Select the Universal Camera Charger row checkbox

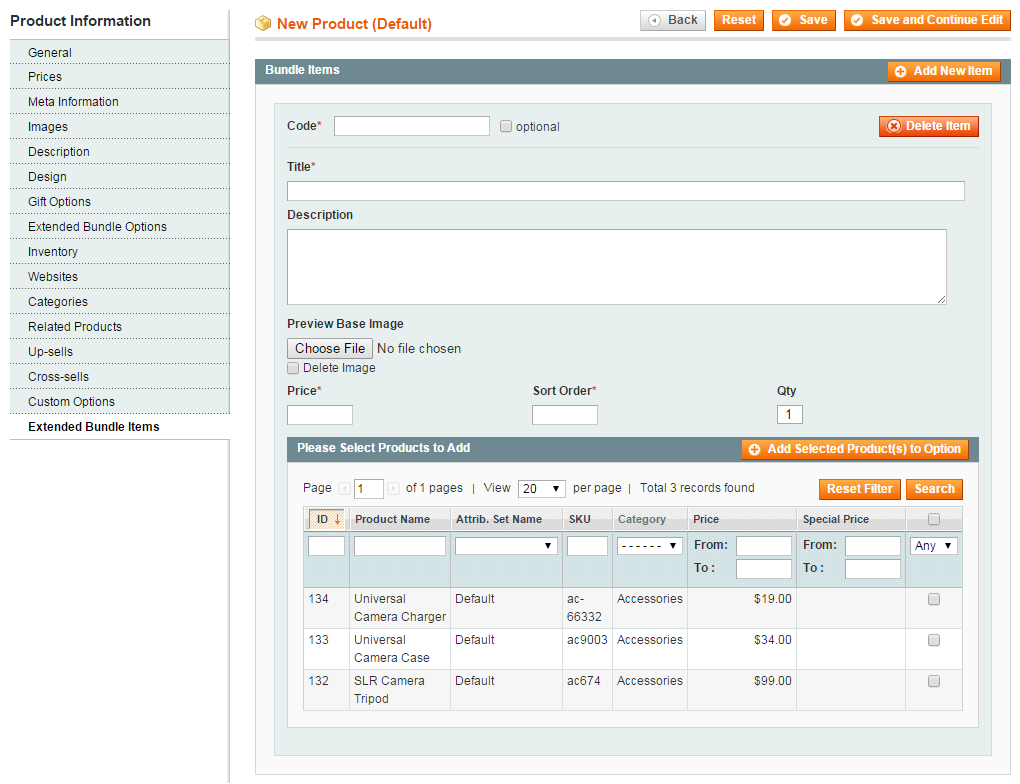pos(934,600)
